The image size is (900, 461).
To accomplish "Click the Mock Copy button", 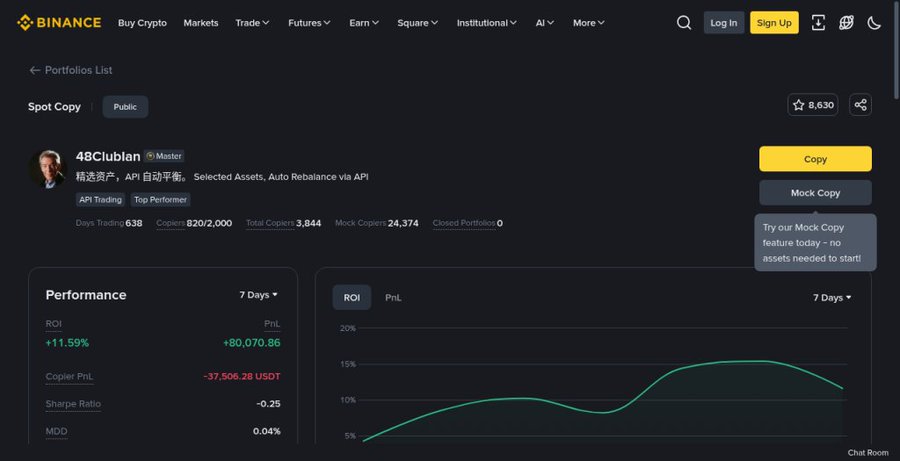I will (815, 192).
